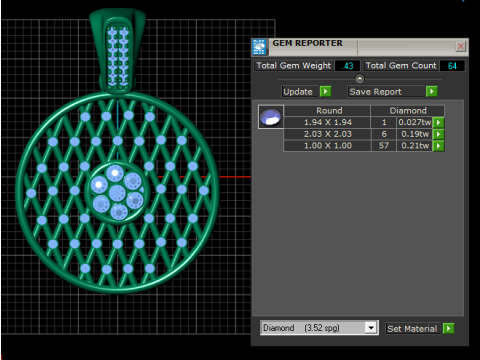
Task: Click green arrow for 0.19tw row
Action: pyautogui.click(x=438, y=134)
